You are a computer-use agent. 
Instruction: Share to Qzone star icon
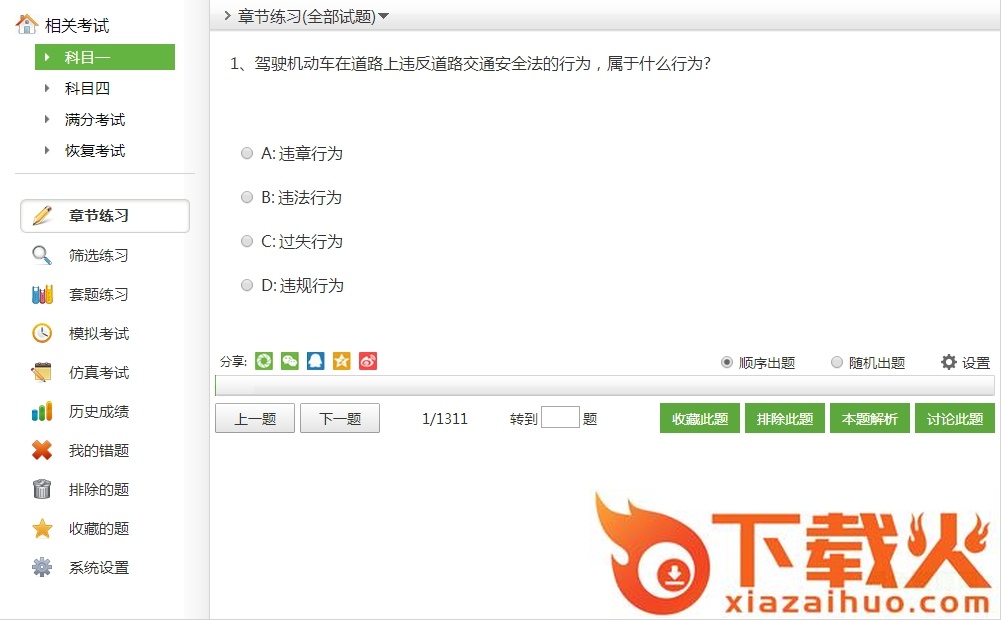coord(342,361)
